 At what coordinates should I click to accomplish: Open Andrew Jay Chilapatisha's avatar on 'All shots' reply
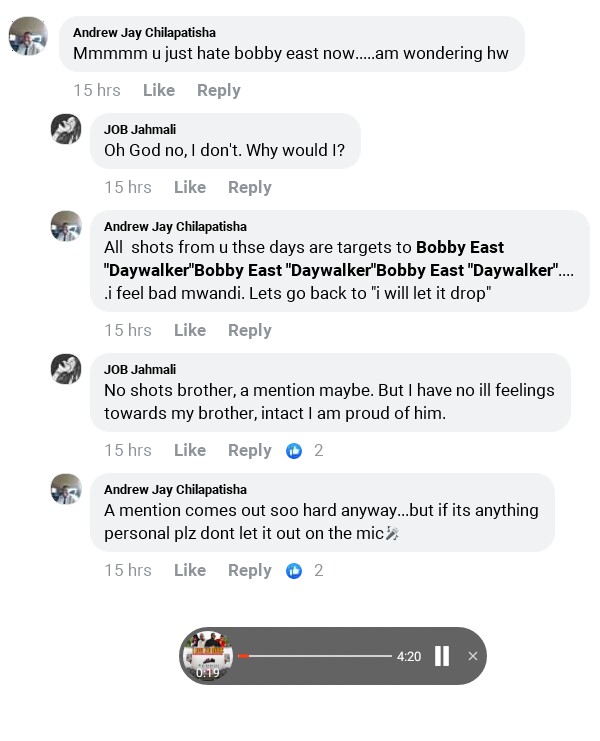point(67,226)
